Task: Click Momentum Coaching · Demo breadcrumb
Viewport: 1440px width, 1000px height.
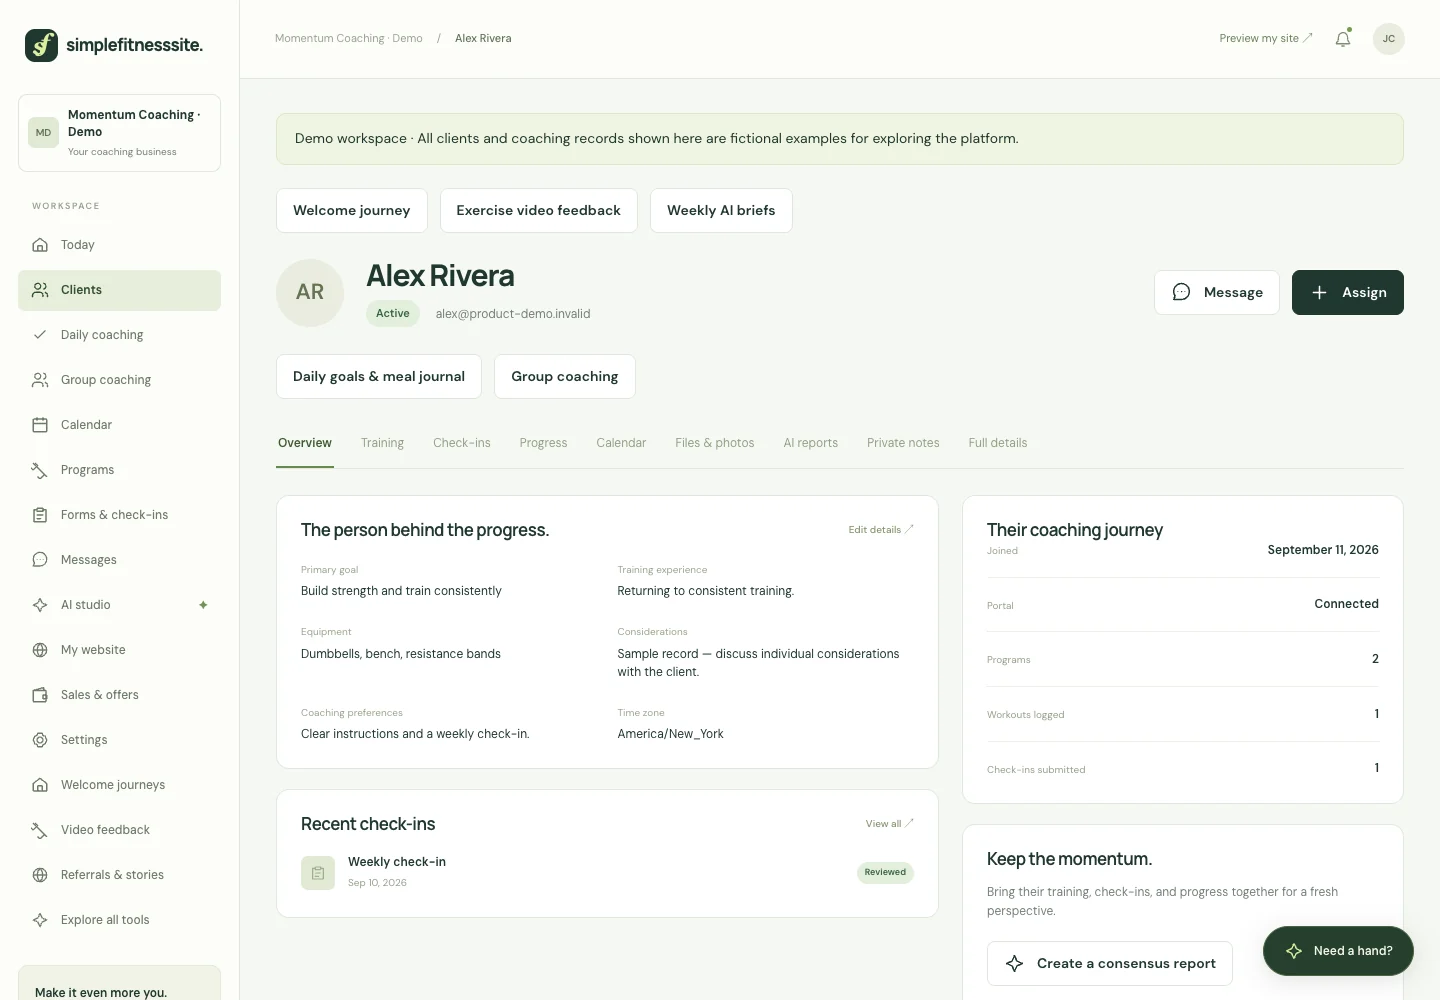Action: click(x=349, y=39)
